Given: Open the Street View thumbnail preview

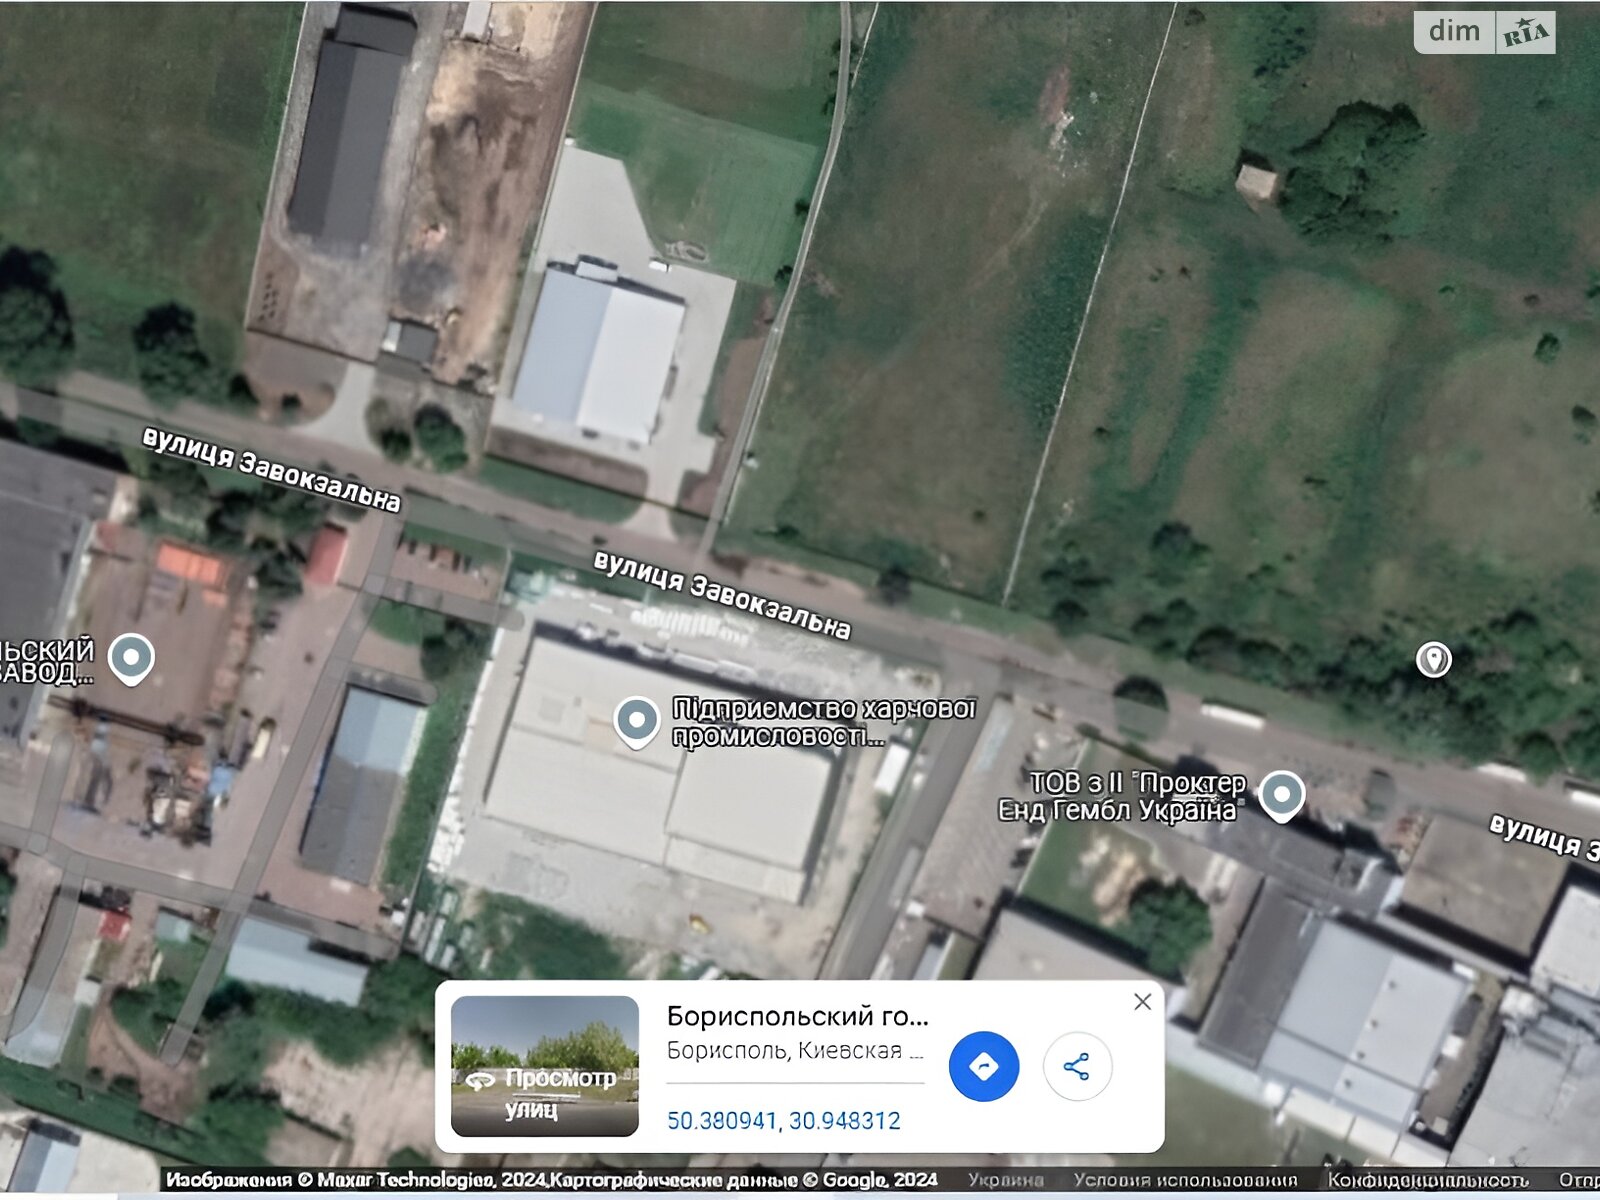Looking at the screenshot, I should click(x=545, y=1066).
